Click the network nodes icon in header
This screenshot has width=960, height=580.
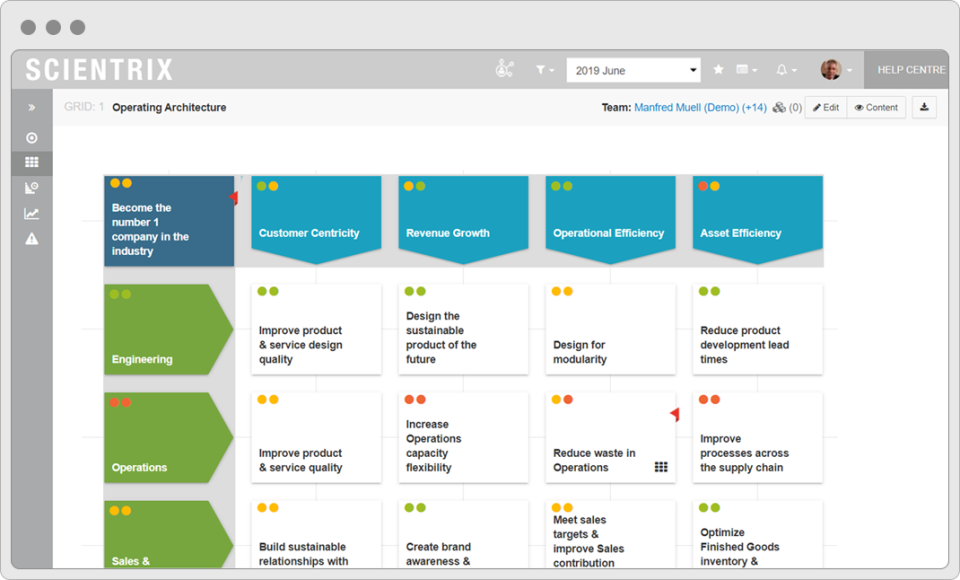[504, 70]
